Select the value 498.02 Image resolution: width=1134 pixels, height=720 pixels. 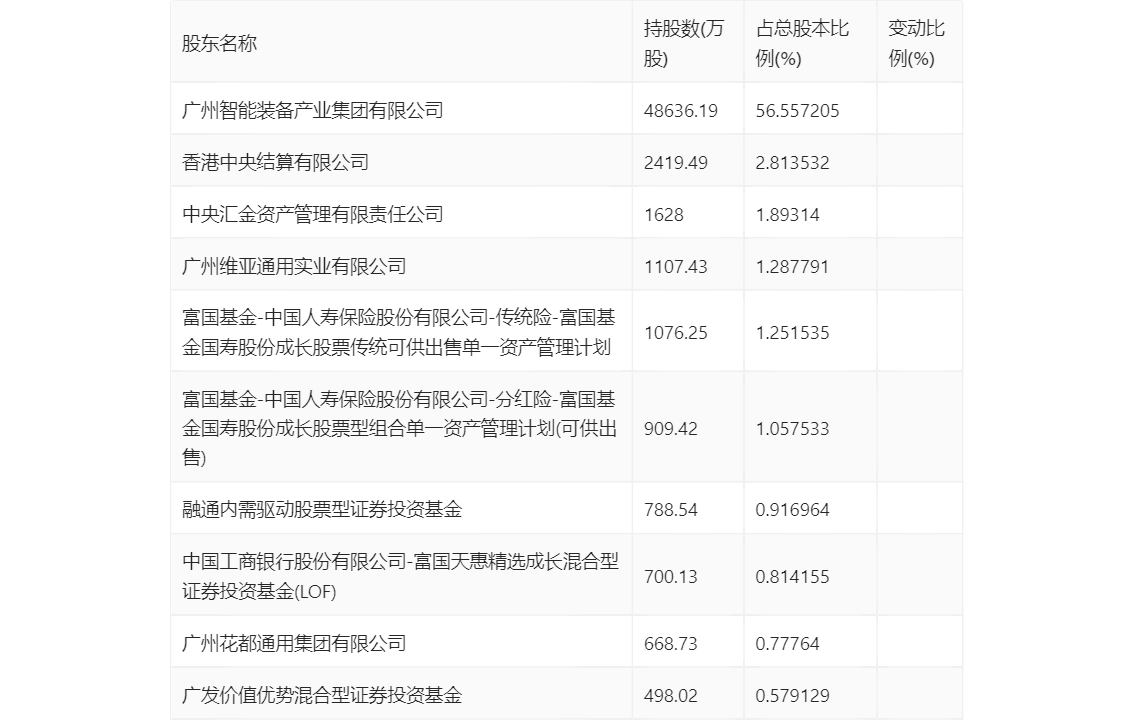[670, 695]
